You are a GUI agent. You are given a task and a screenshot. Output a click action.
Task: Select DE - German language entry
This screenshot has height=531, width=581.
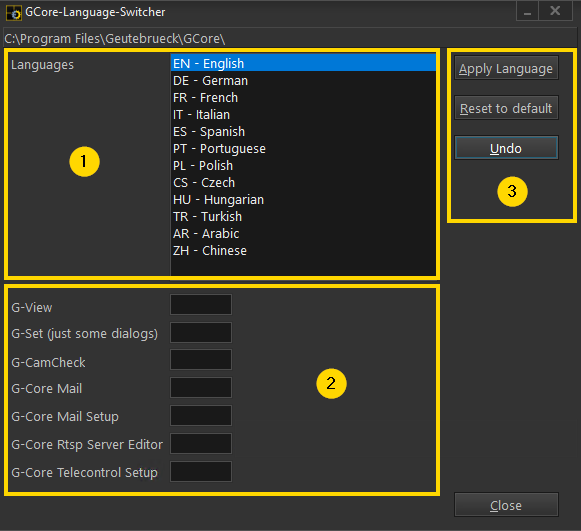tap(303, 80)
